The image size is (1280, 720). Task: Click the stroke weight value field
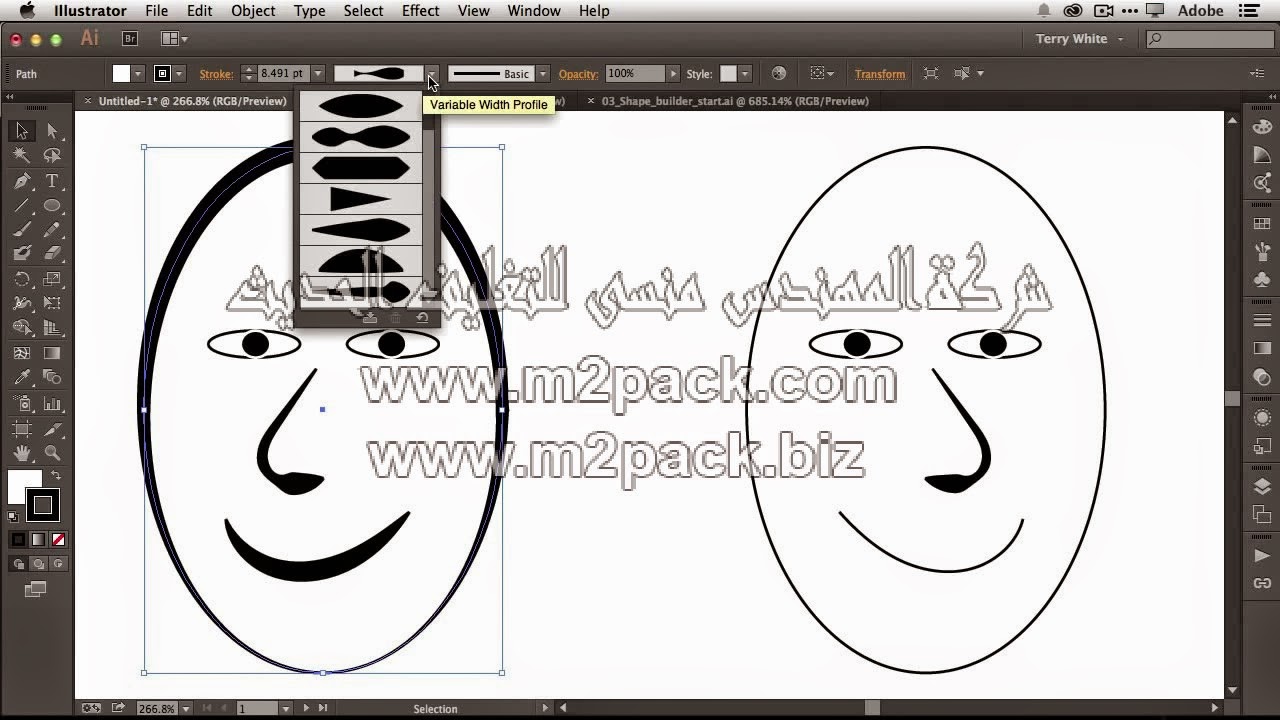[x=282, y=74]
